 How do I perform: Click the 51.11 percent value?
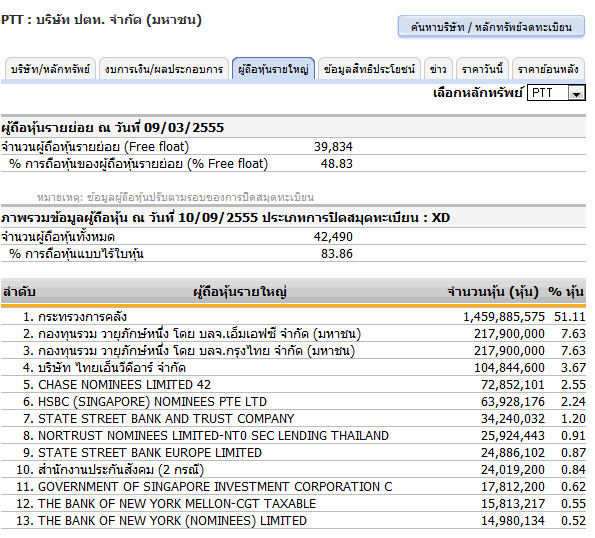570,316
